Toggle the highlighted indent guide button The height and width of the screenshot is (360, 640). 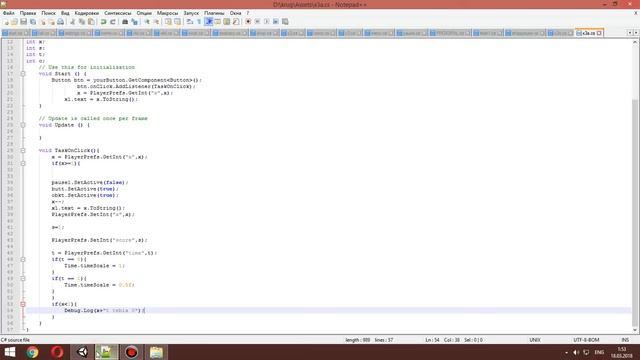pos(209,22)
